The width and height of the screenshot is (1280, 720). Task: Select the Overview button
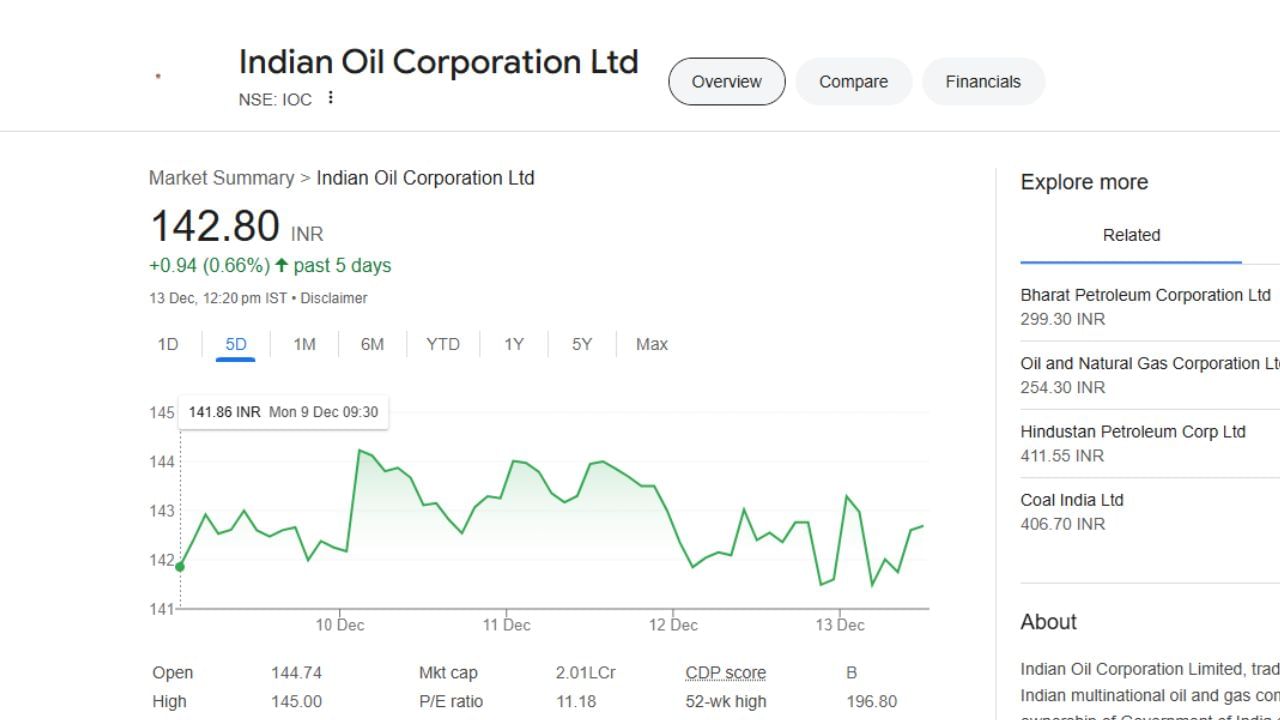point(727,82)
